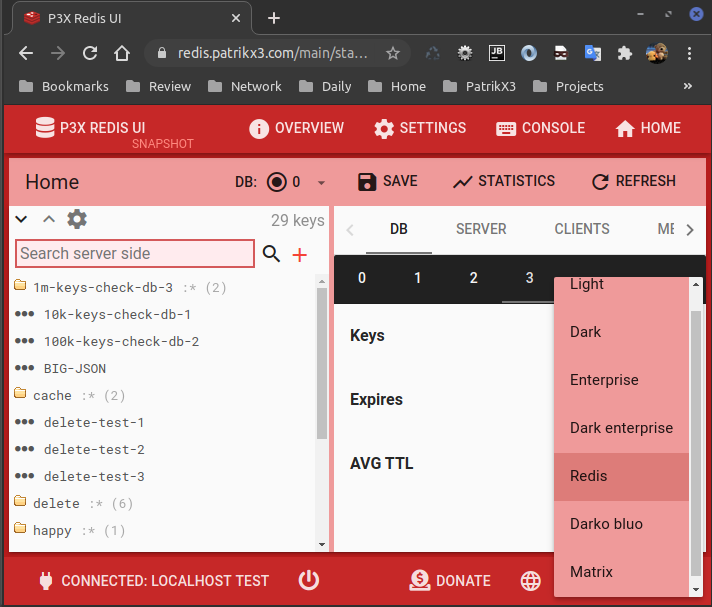Image resolution: width=712 pixels, height=607 pixels.
Task: Disconnect using the power icon
Action: click(309, 580)
